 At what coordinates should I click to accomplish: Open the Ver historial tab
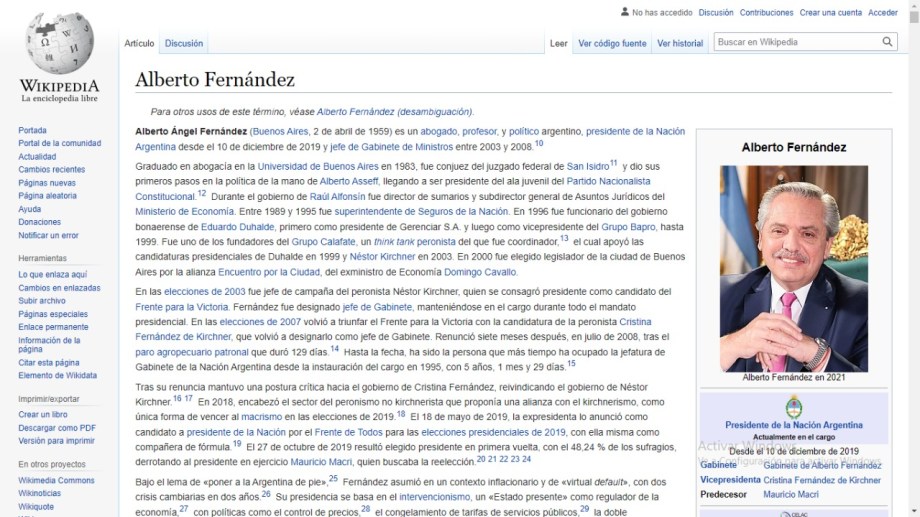679,43
